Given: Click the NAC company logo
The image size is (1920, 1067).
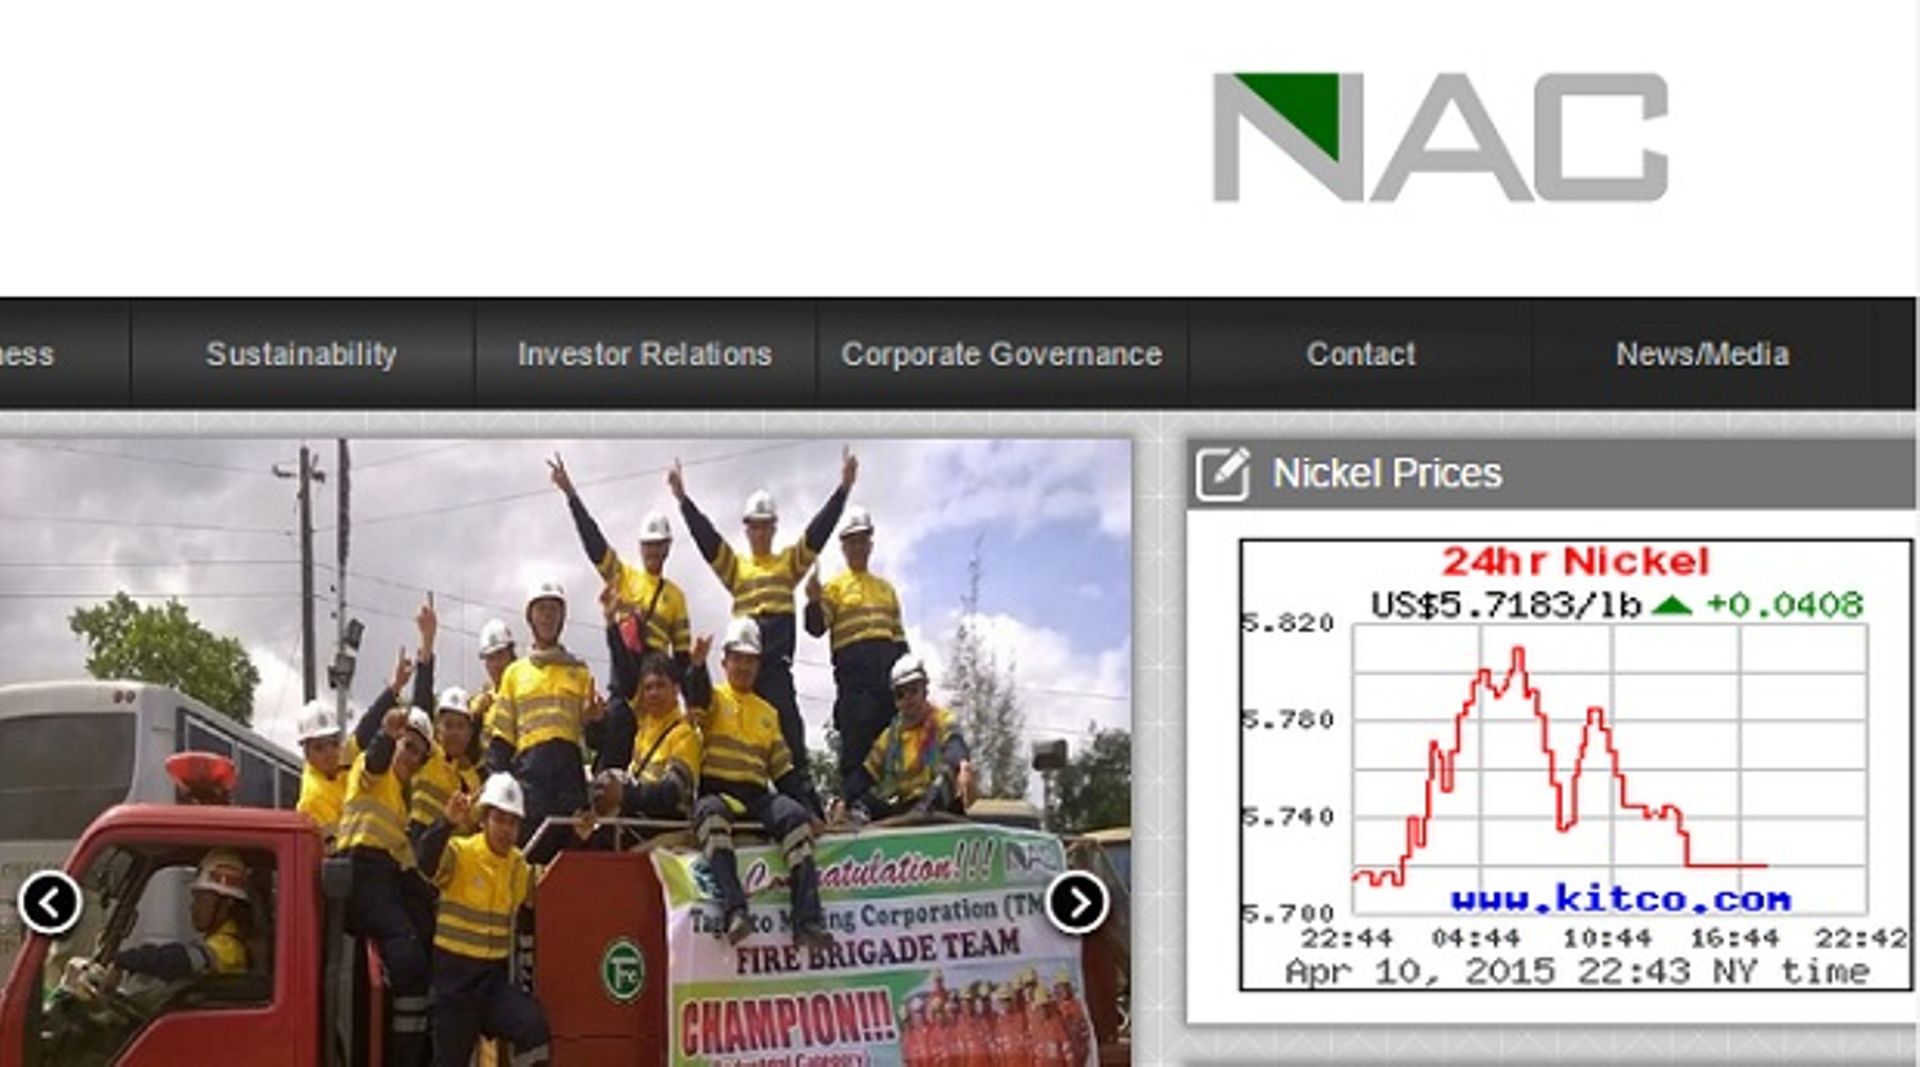Looking at the screenshot, I should [1440, 135].
